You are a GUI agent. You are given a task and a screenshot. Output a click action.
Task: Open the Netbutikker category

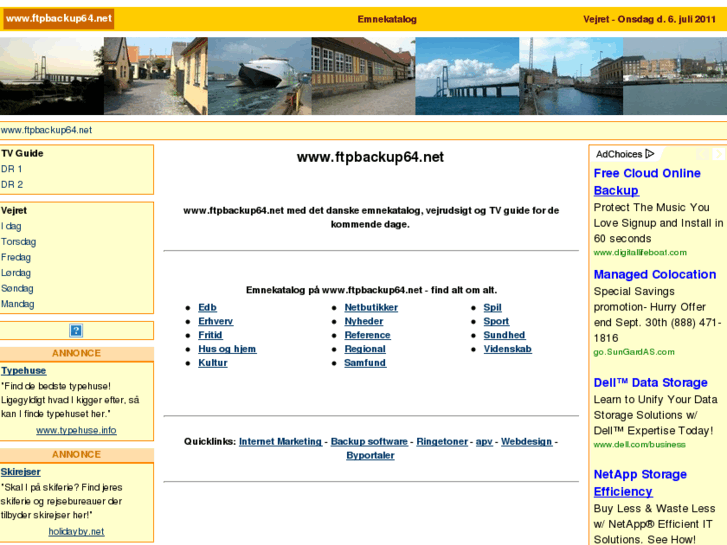point(371,308)
